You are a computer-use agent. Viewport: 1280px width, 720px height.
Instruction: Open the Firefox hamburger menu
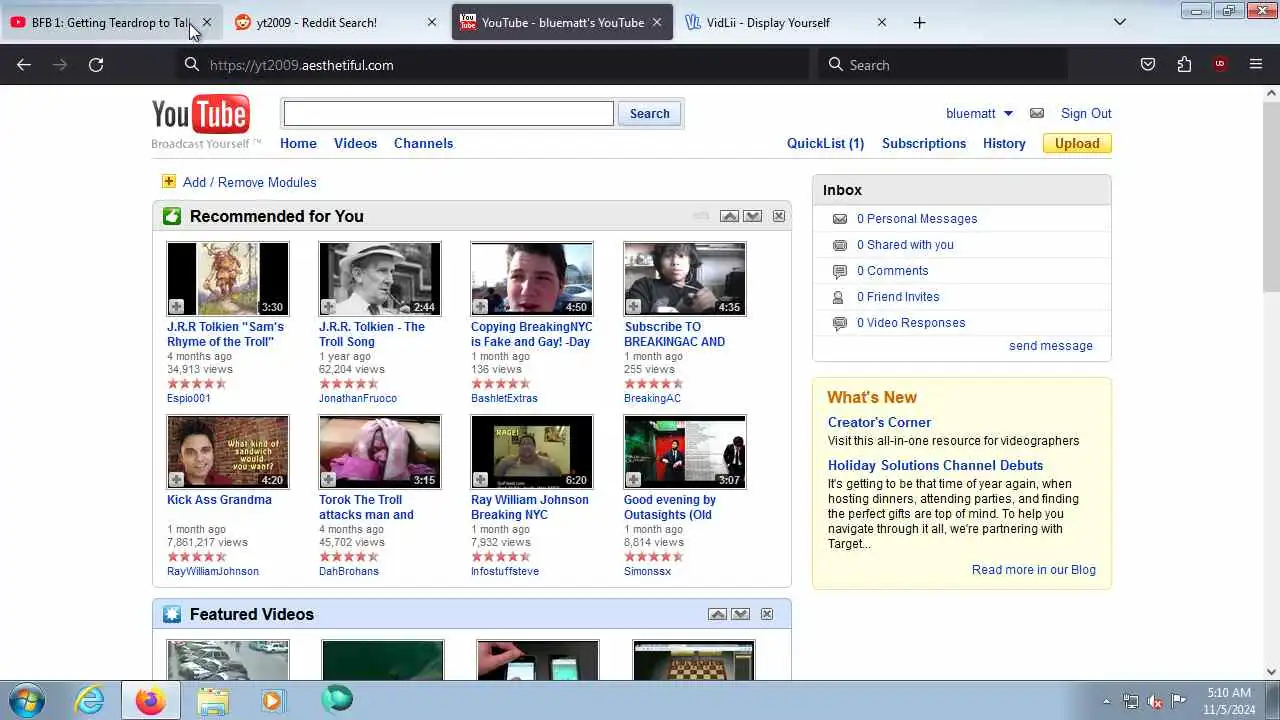(1256, 64)
